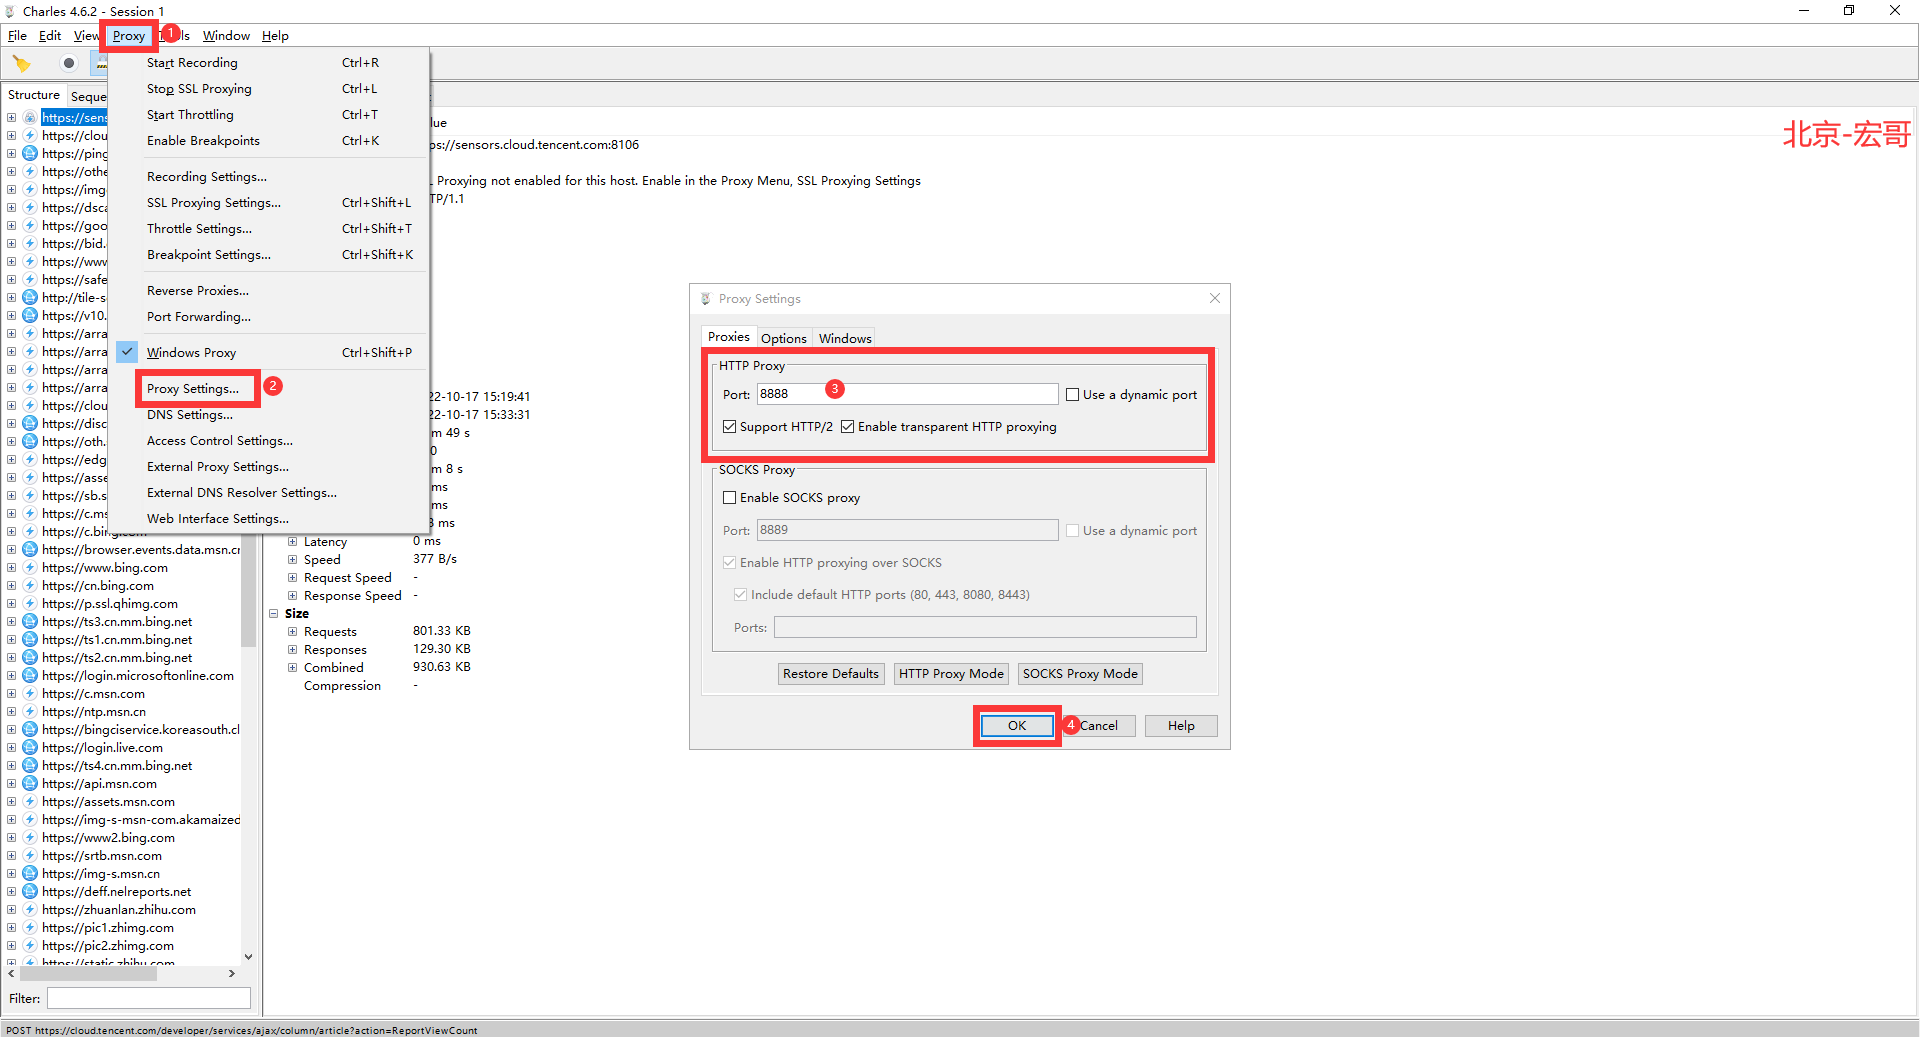Expand the Requests size row
This screenshot has height=1037, width=1920.
pyautogui.click(x=293, y=632)
